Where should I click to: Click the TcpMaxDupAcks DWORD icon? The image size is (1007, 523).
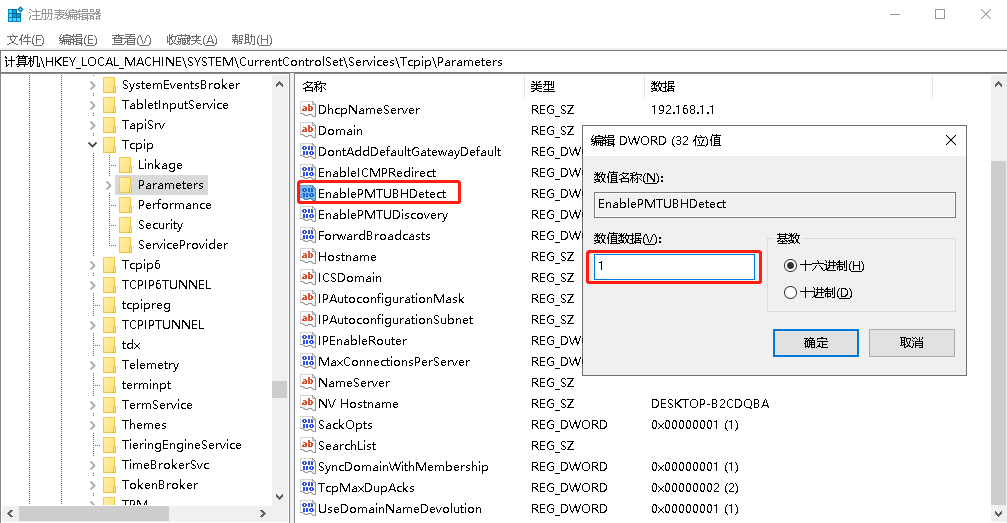pos(308,488)
